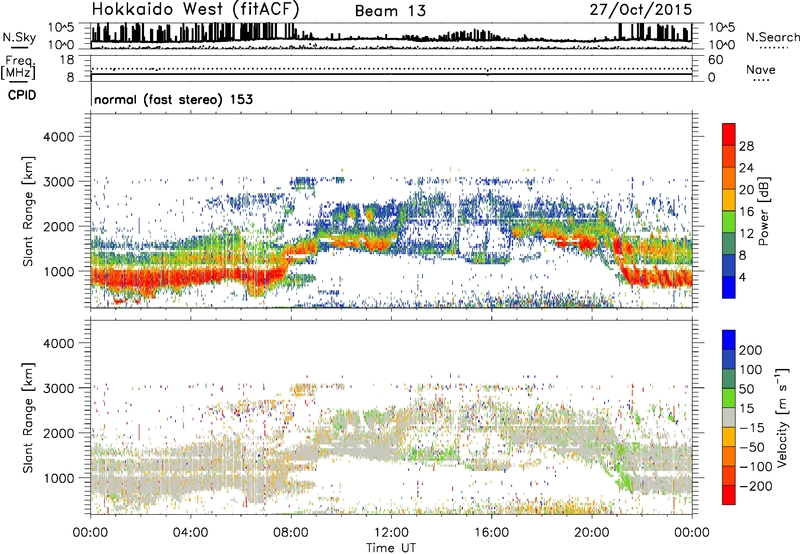Click the '1000' tick of velocity panel
Viewport: 800px width, 554px height.
pos(59,478)
